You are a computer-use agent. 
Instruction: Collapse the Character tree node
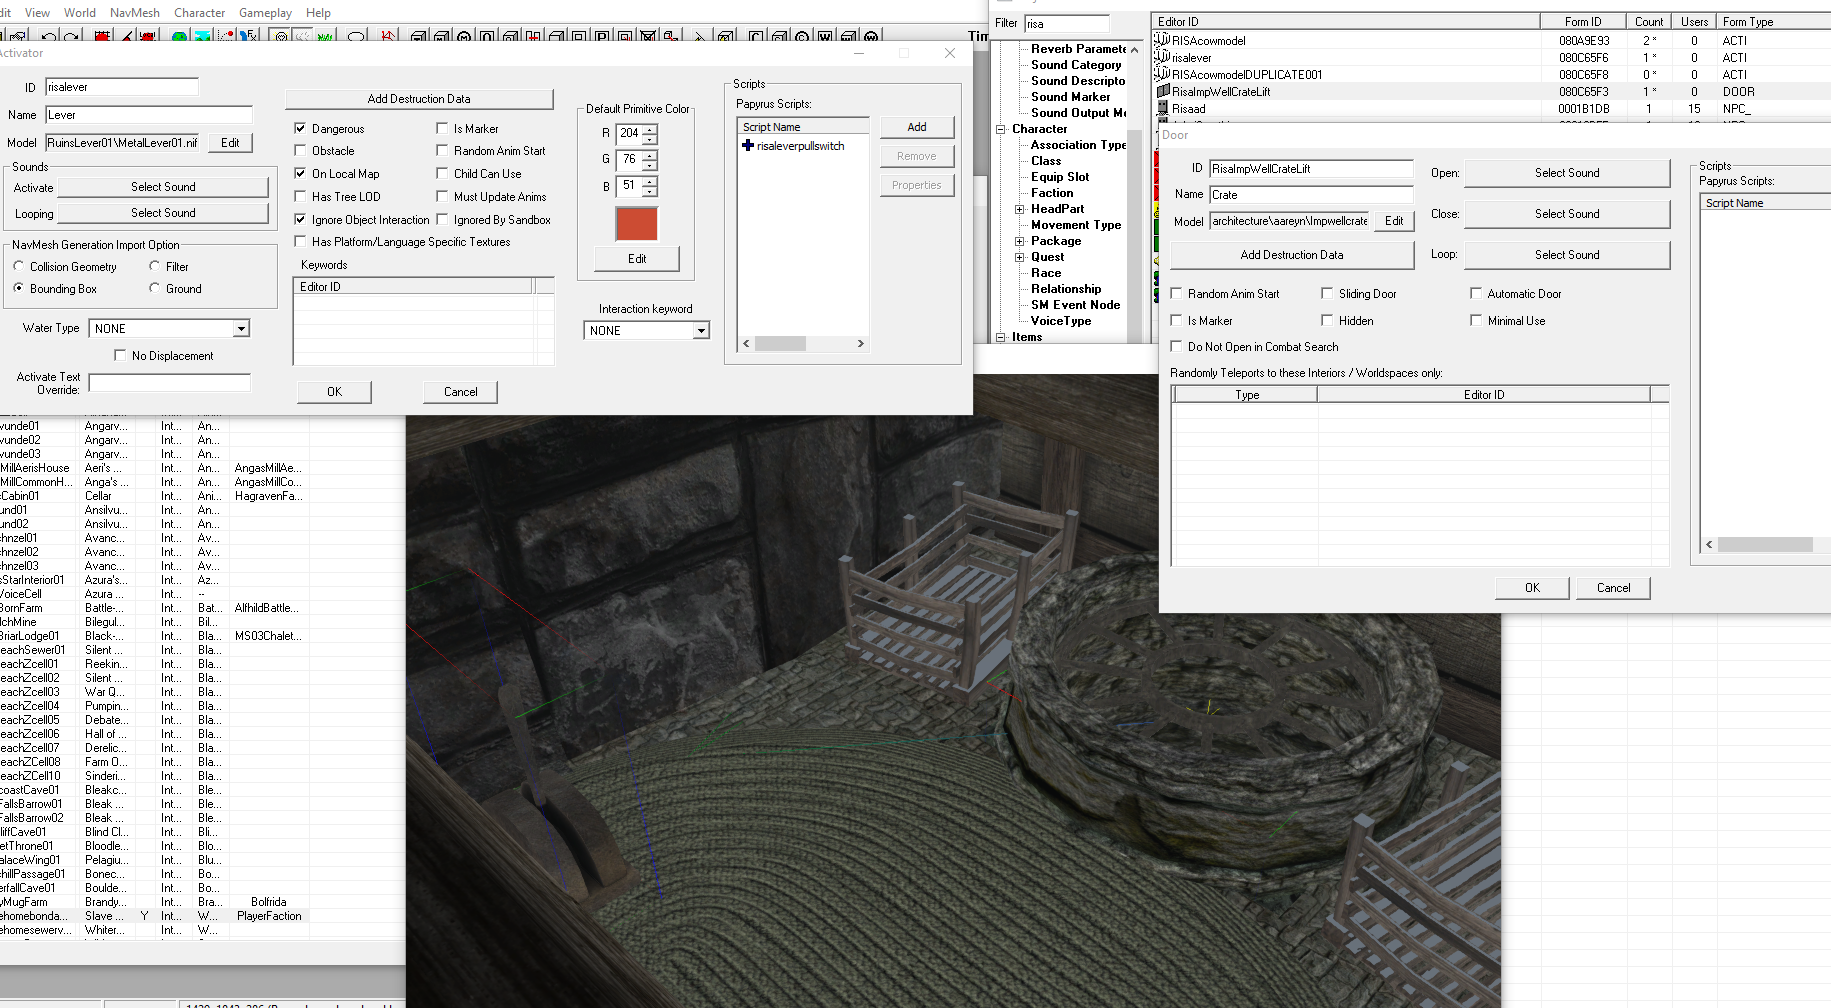pyautogui.click(x=1000, y=129)
